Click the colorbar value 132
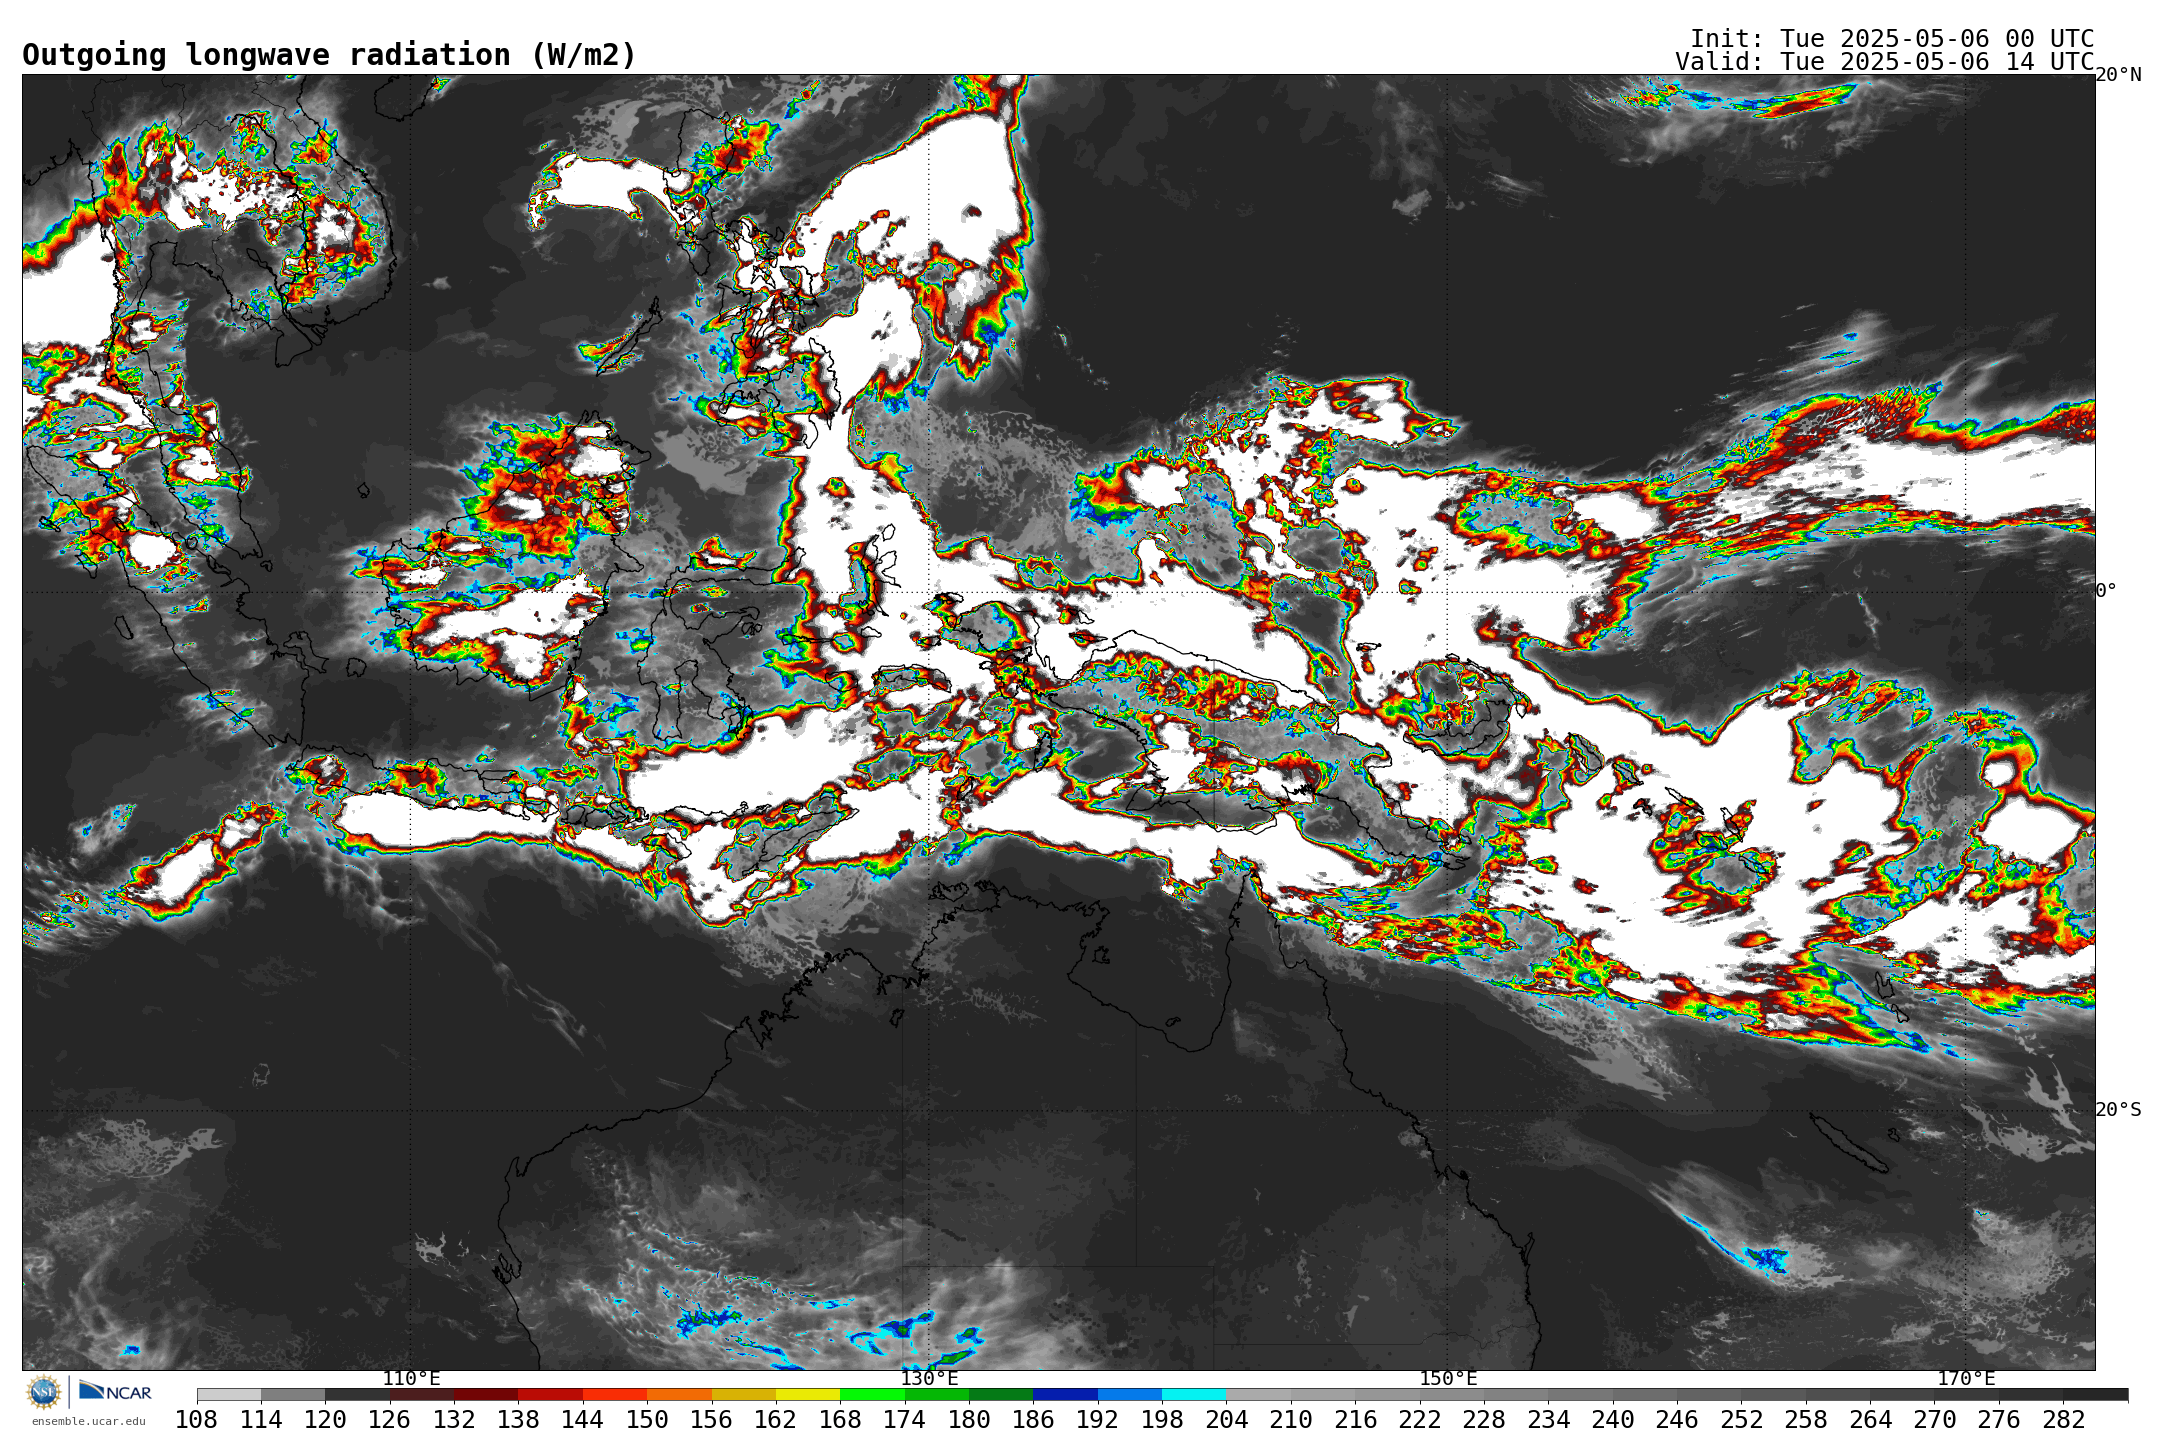This screenshot has width=2160, height=1433. (x=454, y=1419)
